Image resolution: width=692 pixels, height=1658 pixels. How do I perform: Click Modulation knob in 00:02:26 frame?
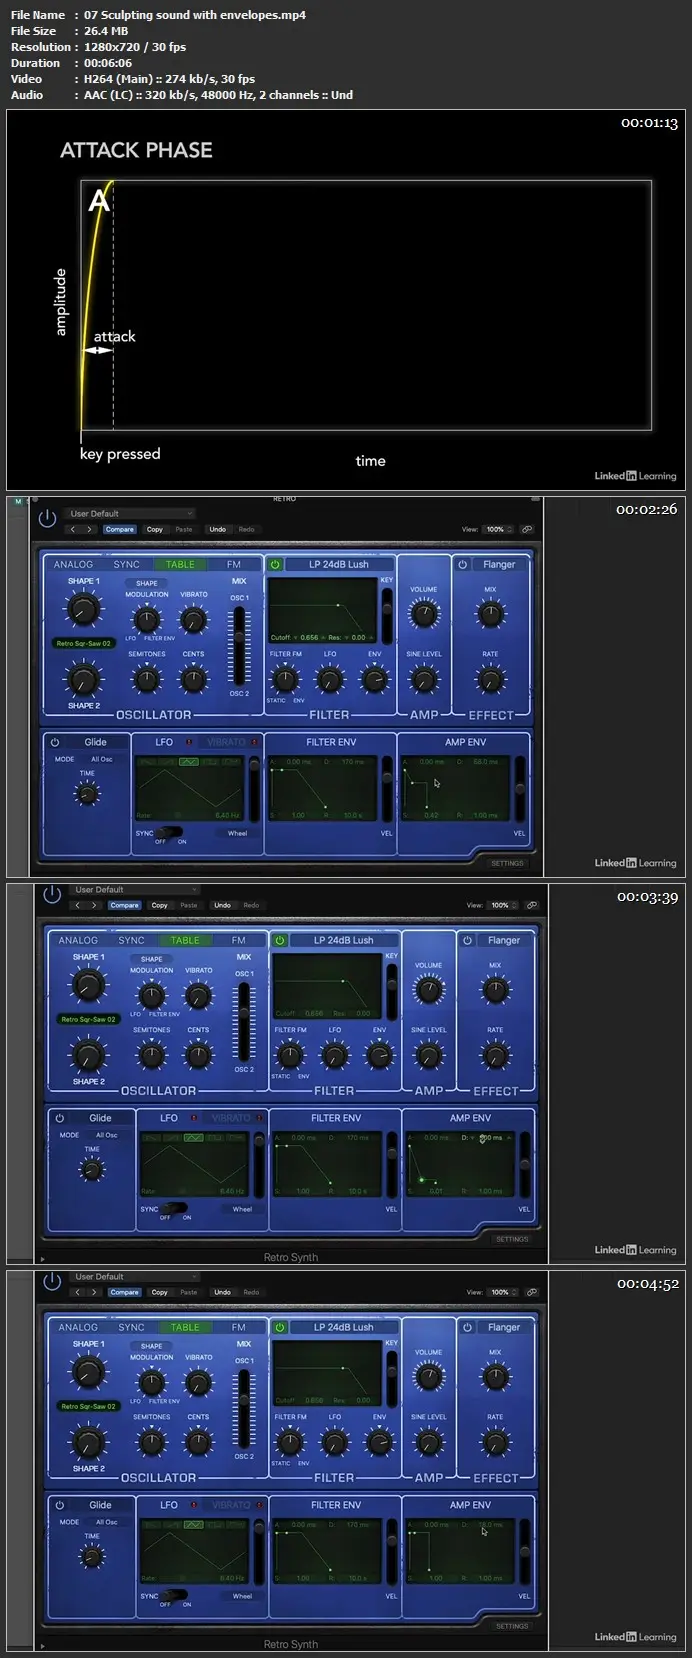point(147,620)
